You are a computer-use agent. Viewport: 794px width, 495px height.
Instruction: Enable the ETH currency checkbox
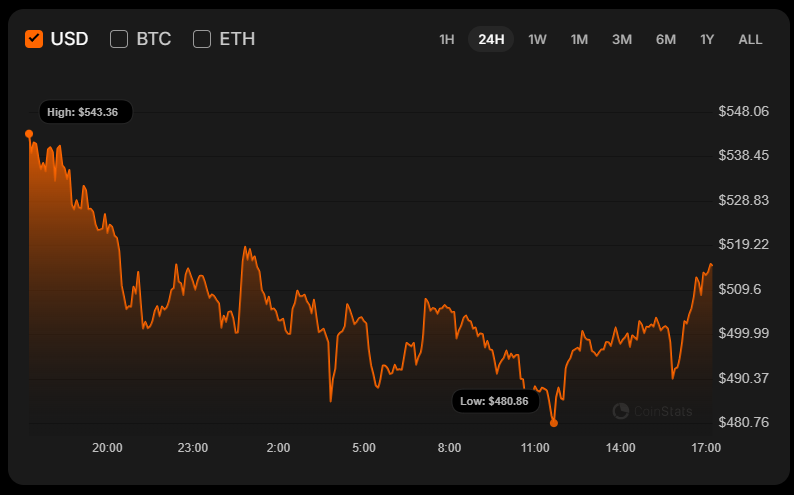202,39
